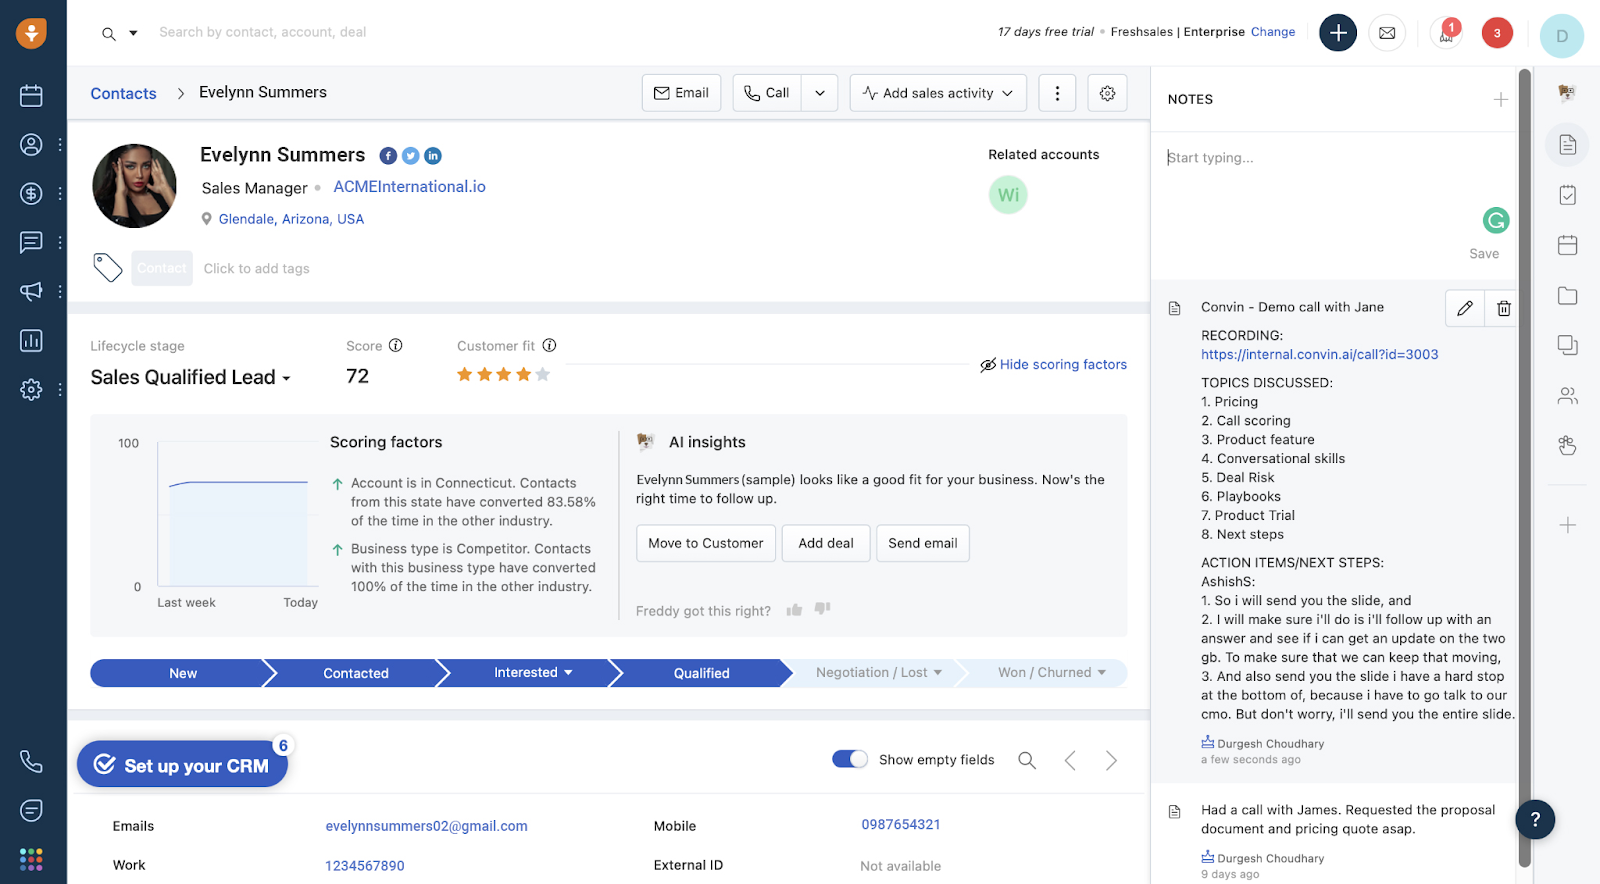
Task: Edit the Convin demo call note
Action: click(1464, 308)
